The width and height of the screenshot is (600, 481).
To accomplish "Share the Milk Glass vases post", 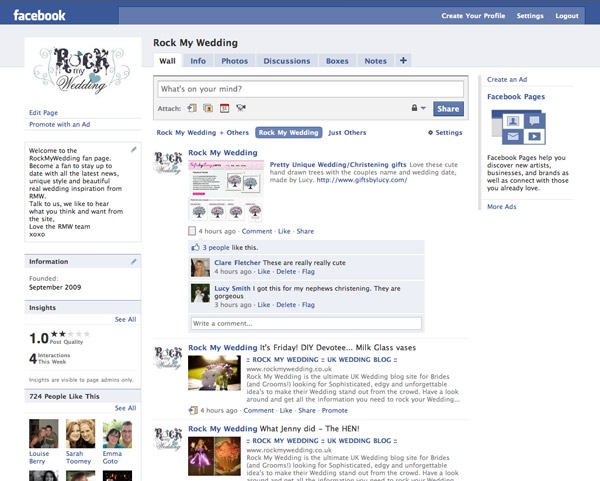I will 307,410.
